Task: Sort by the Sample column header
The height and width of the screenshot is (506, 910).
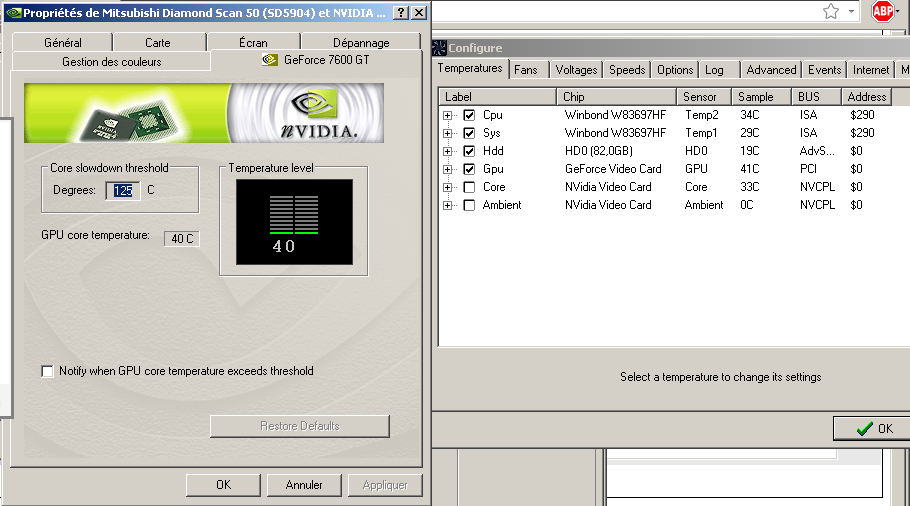Action: (761, 97)
